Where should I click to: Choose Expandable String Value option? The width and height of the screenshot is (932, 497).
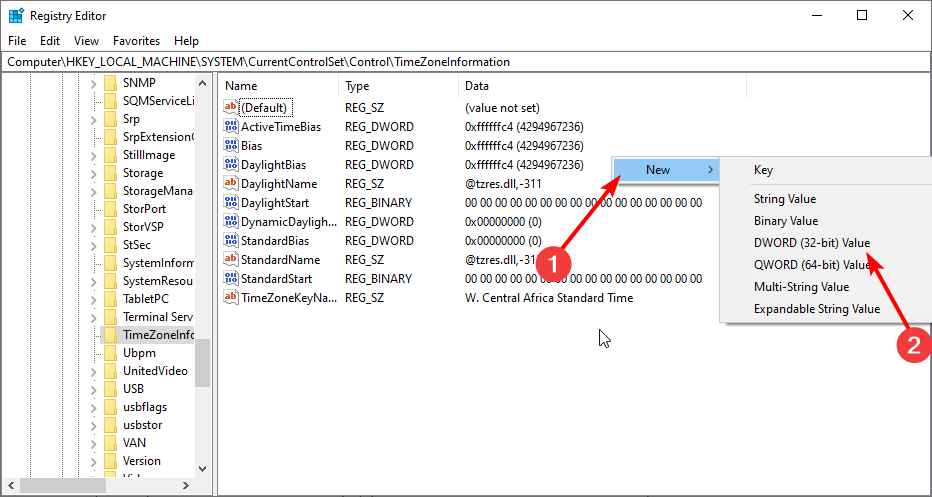[817, 309]
